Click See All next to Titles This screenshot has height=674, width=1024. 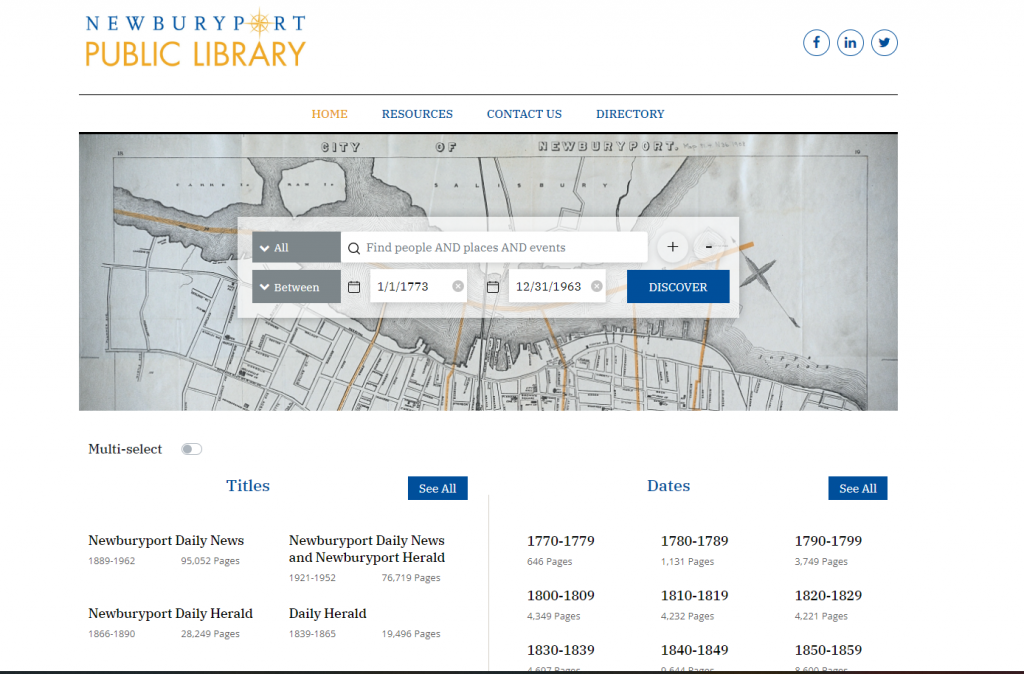point(437,488)
